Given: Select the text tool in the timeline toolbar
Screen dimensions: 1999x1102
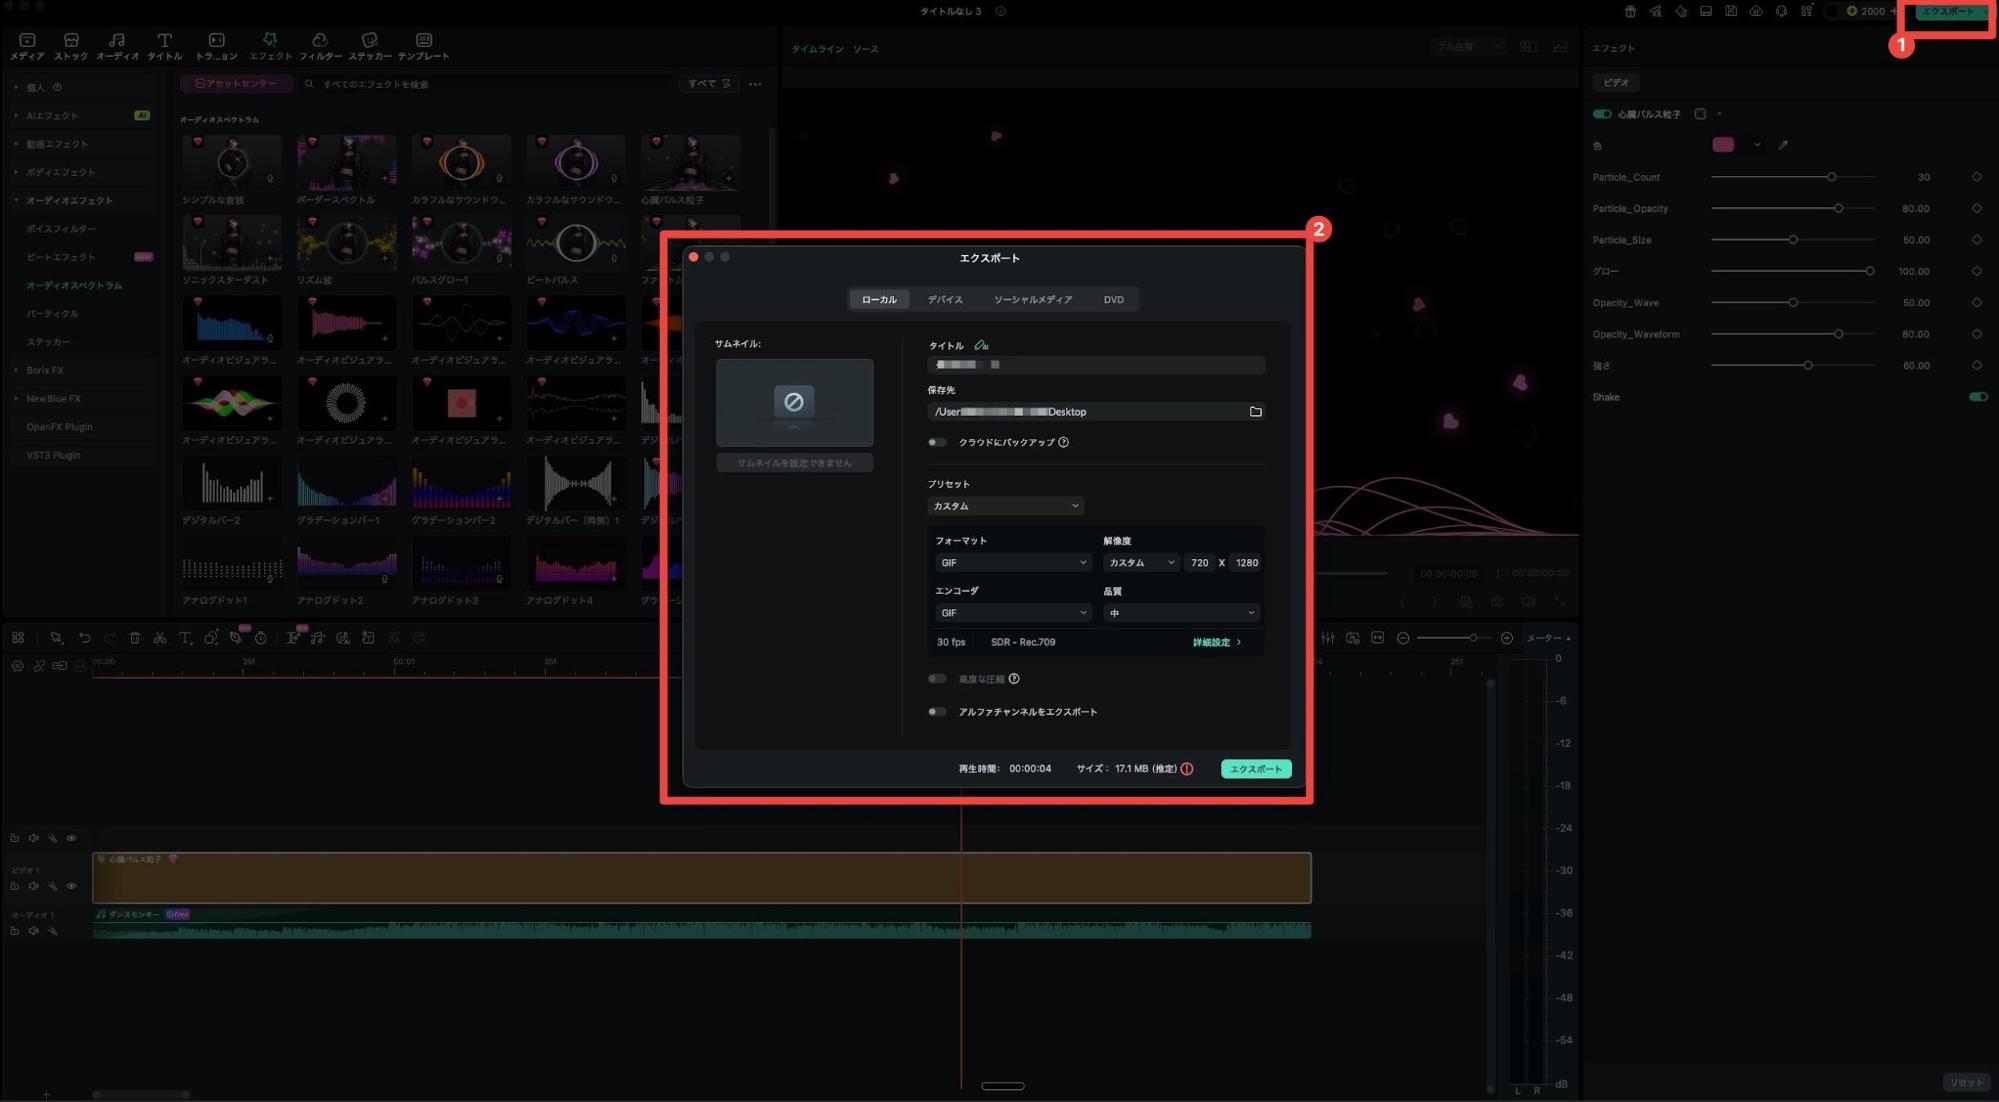Looking at the screenshot, I should pyautogui.click(x=185, y=637).
